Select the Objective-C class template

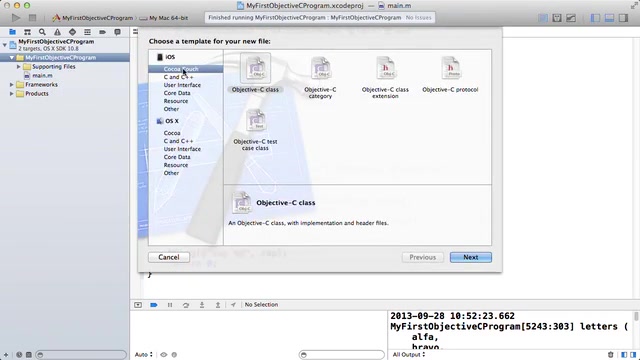256,73
